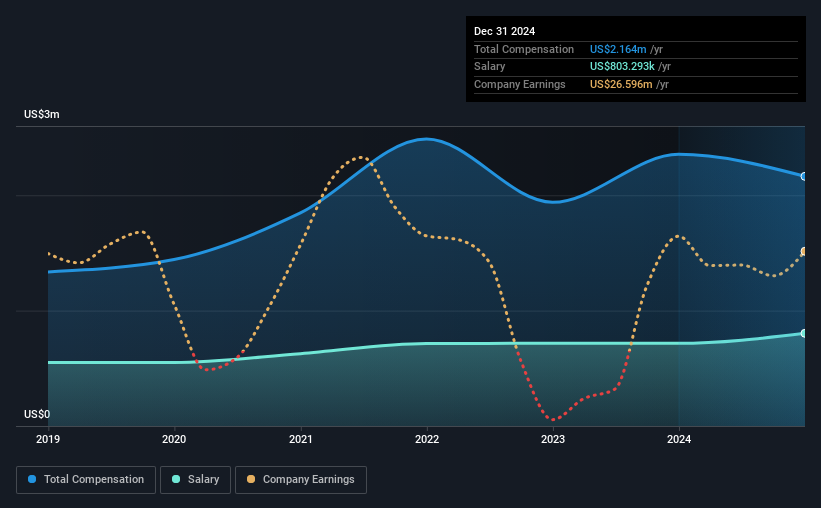
Task: Click the 2022 x-axis label
Action: (x=427, y=439)
